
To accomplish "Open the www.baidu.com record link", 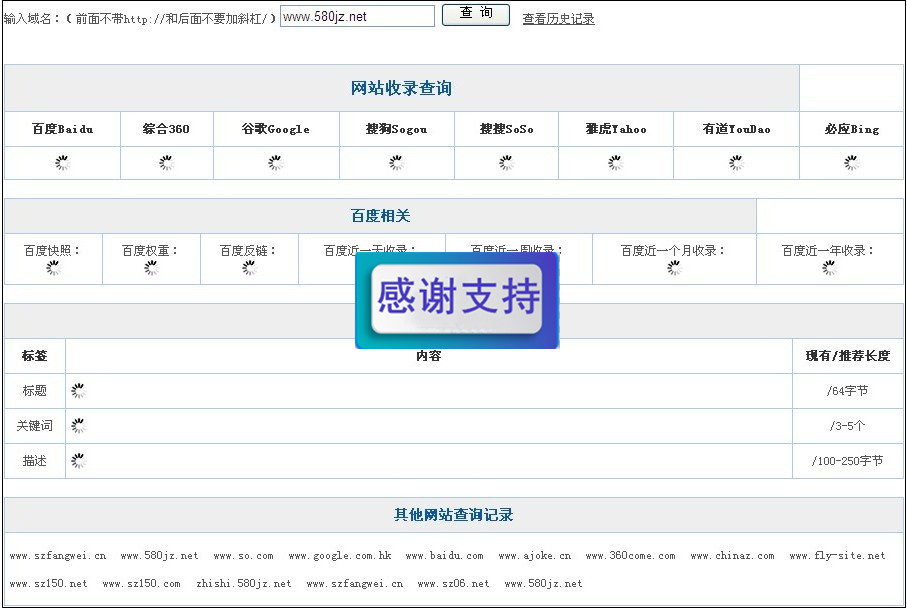I will (444, 556).
